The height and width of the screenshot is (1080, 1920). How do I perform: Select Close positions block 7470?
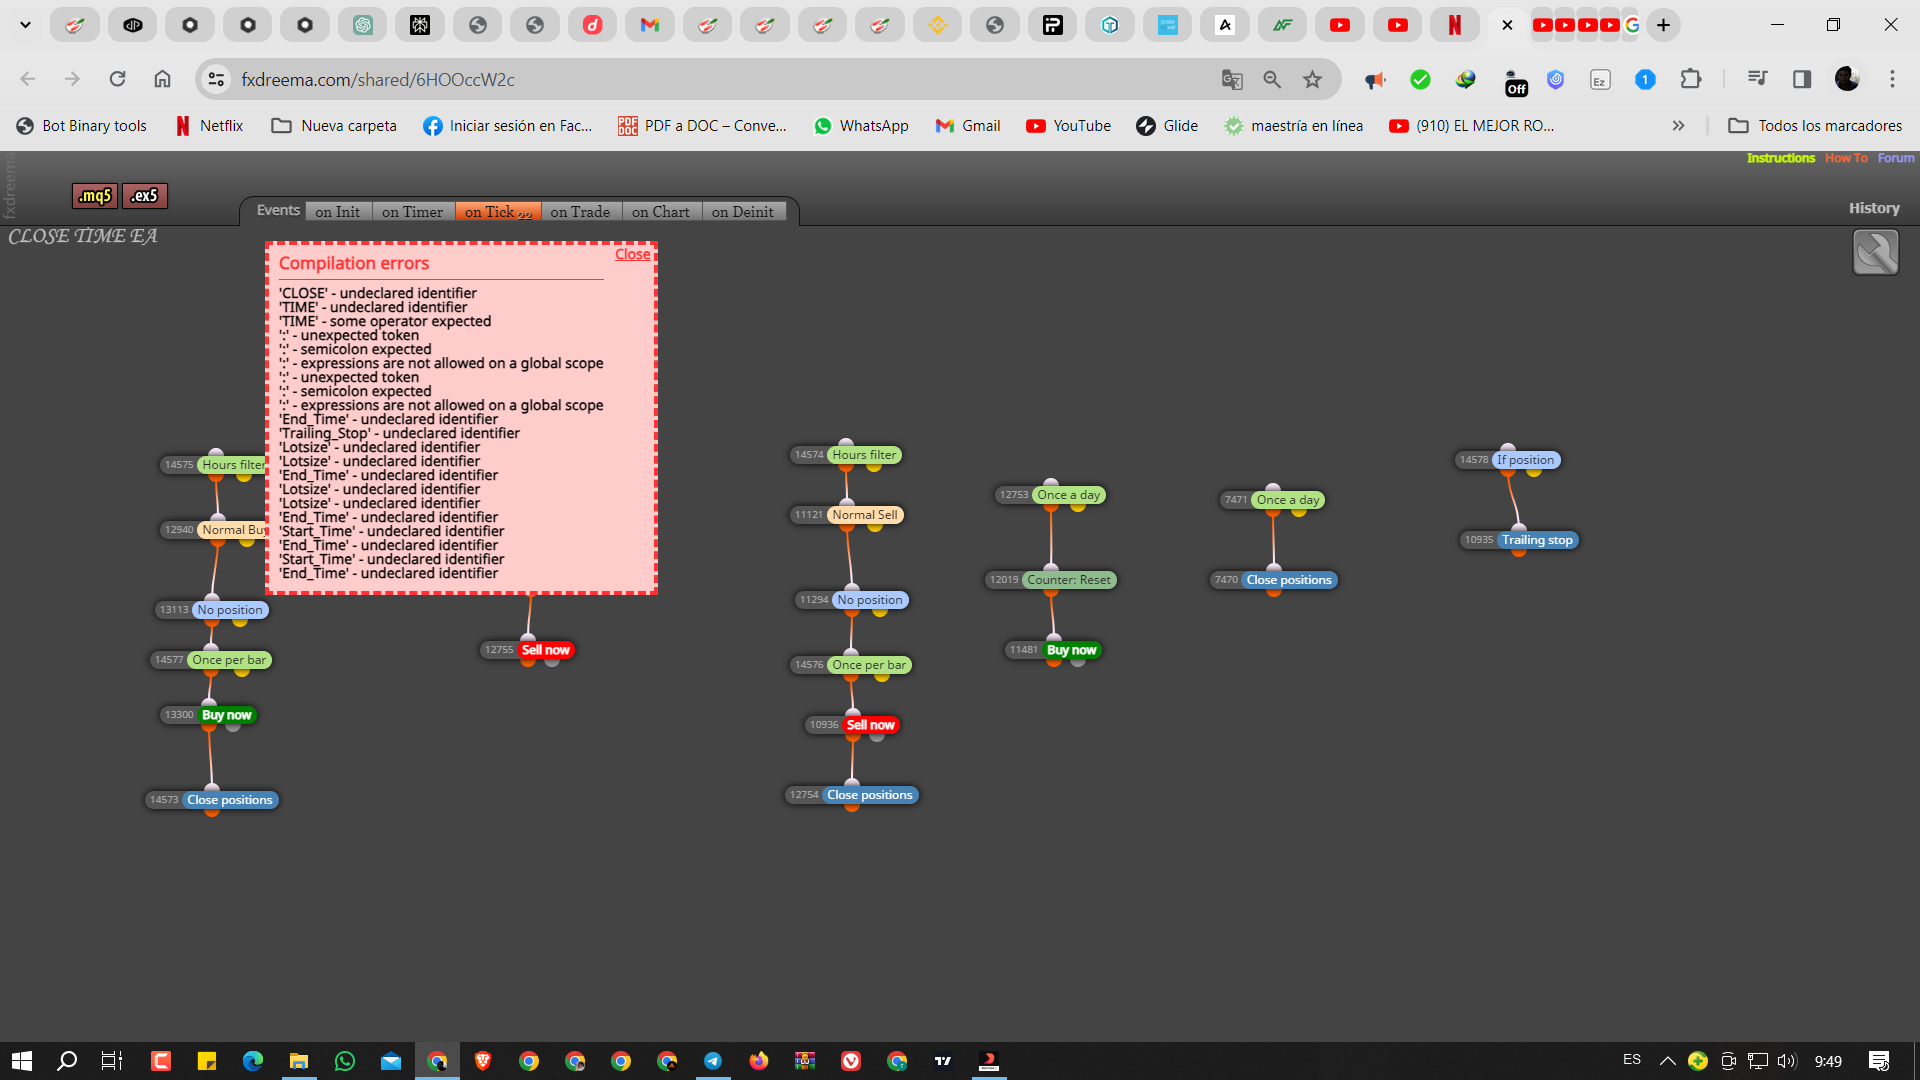click(x=1289, y=580)
